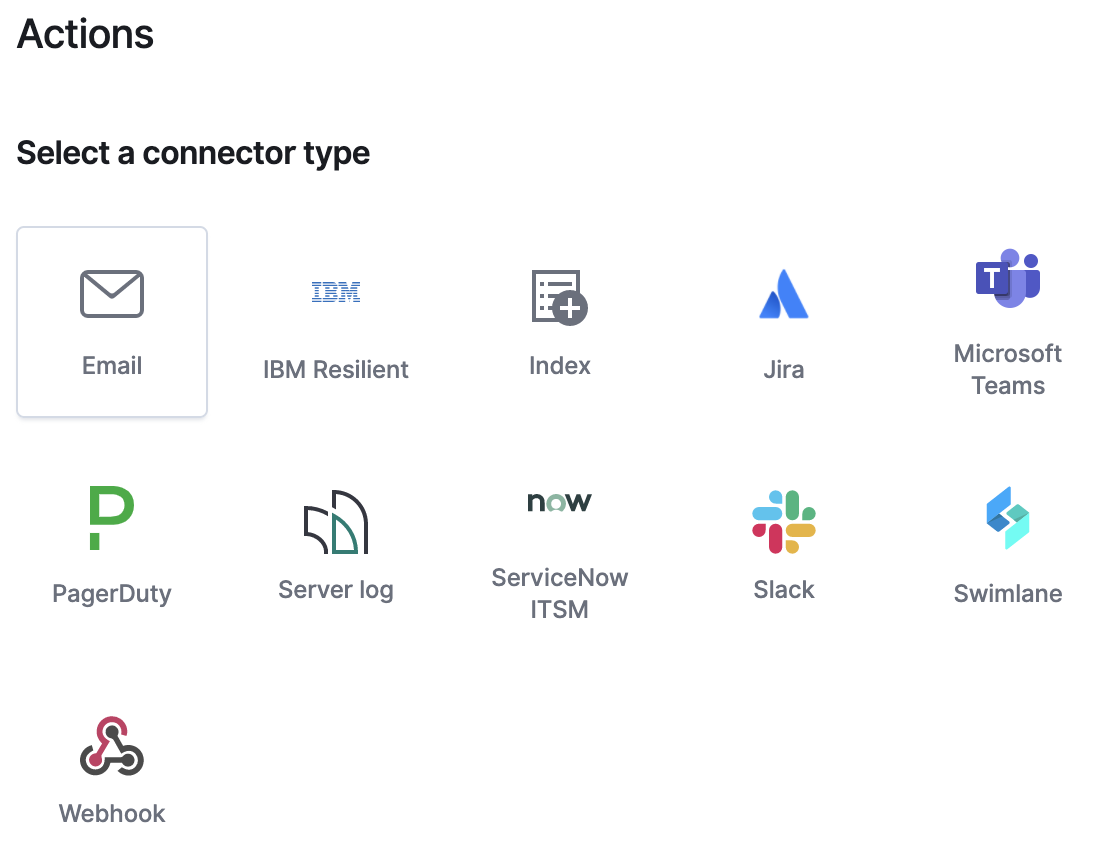Click the Webhook card label text

click(x=112, y=813)
